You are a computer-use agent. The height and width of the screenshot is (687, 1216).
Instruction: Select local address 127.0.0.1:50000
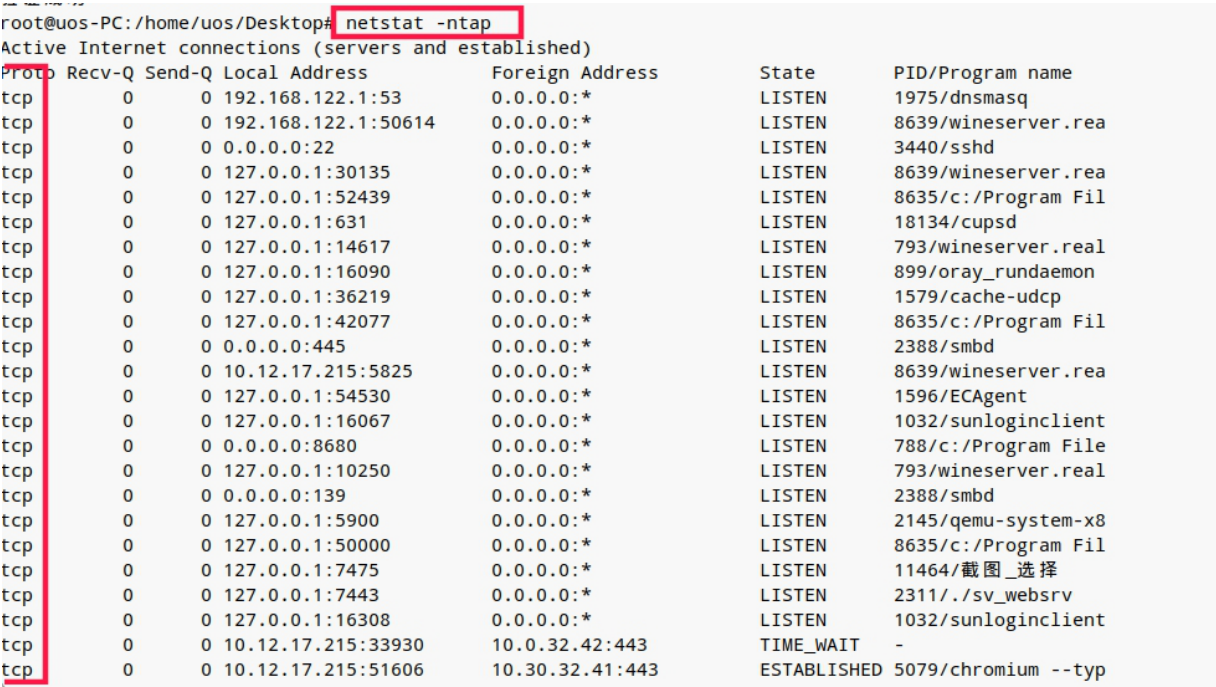tap(307, 546)
